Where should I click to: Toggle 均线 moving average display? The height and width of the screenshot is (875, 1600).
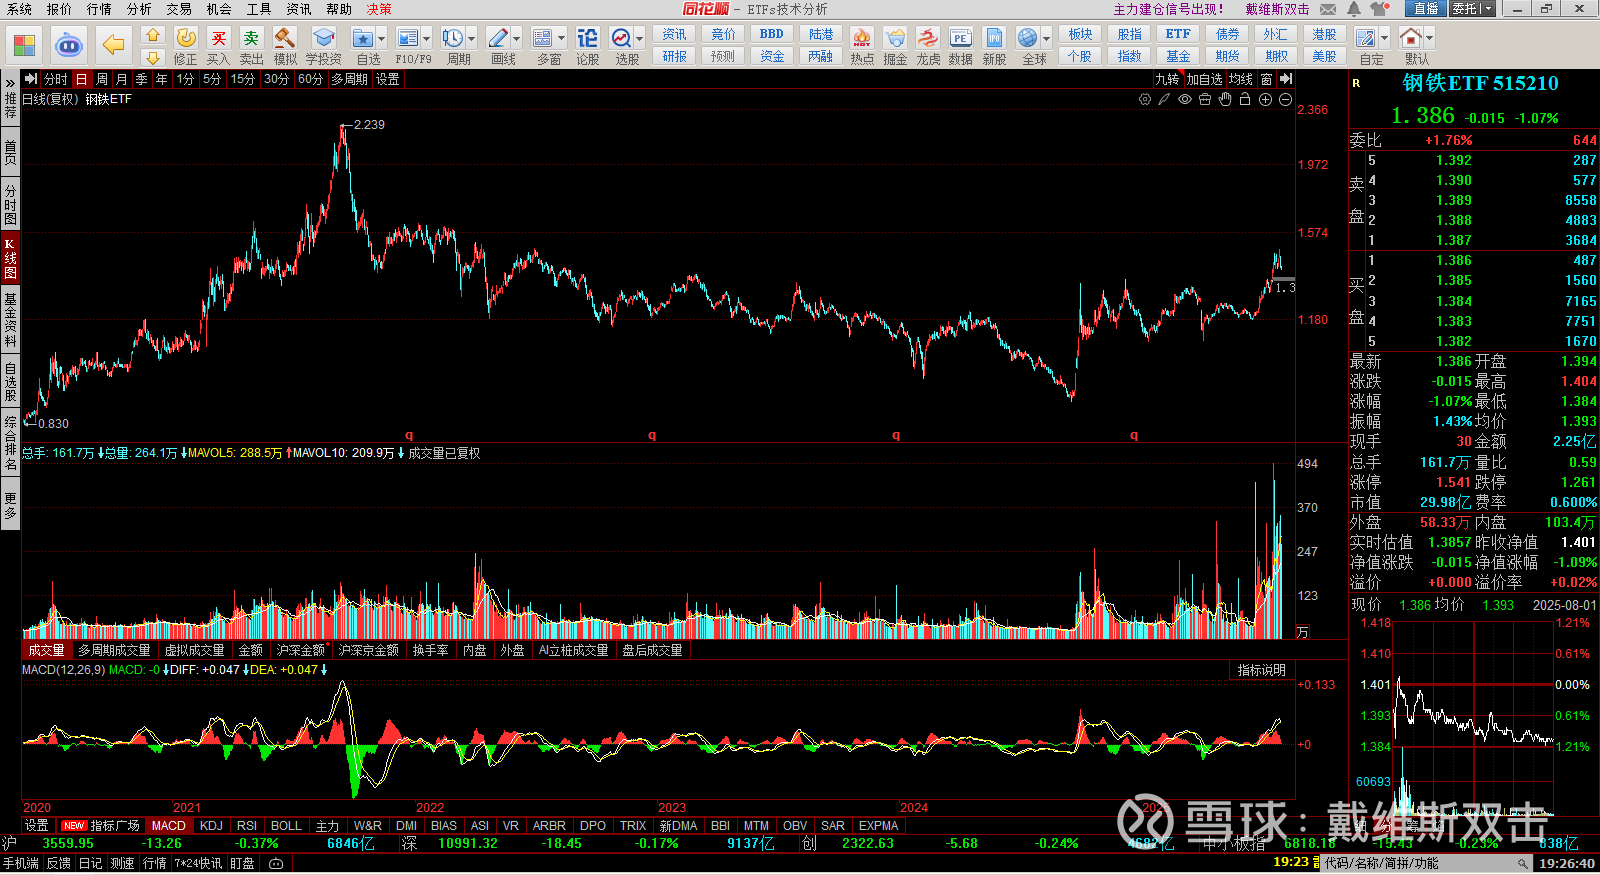coord(1241,79)
